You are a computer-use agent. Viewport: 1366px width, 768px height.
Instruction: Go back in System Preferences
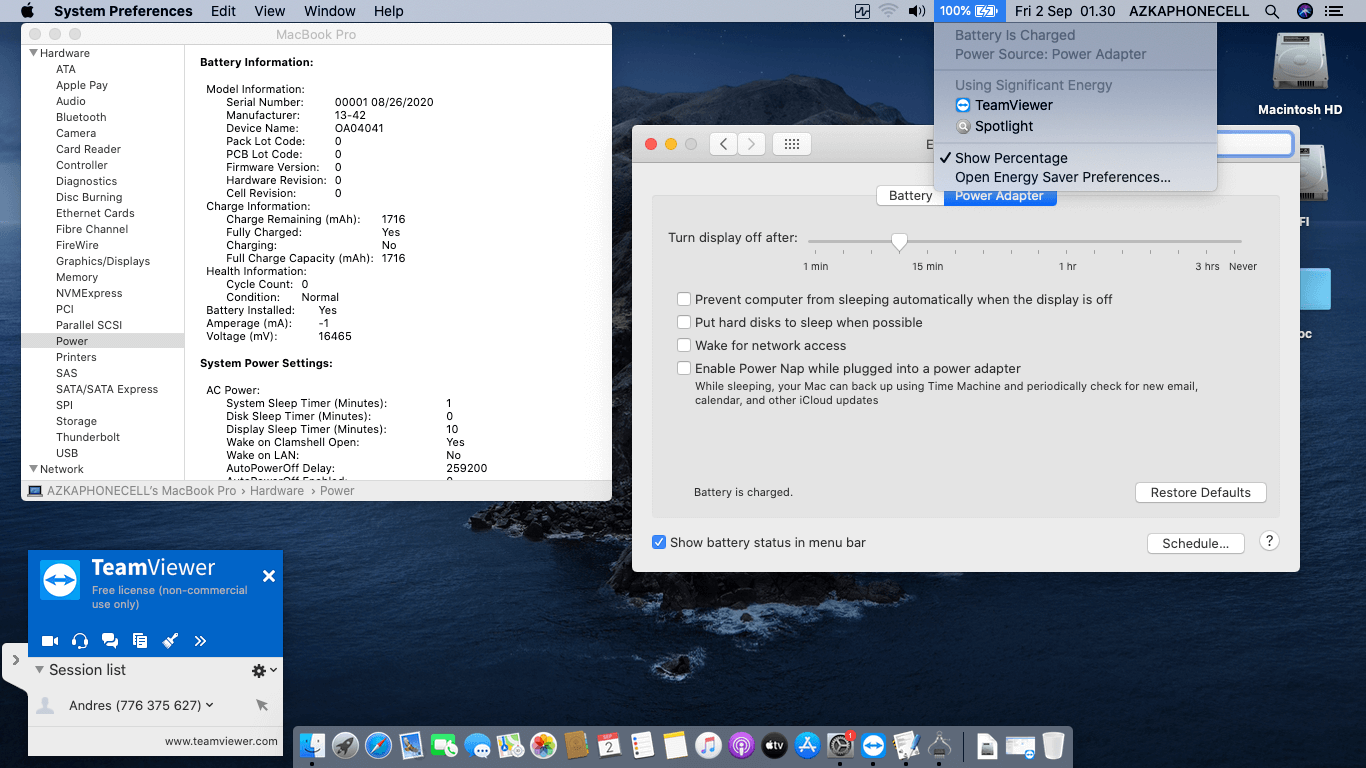[723, 144]
